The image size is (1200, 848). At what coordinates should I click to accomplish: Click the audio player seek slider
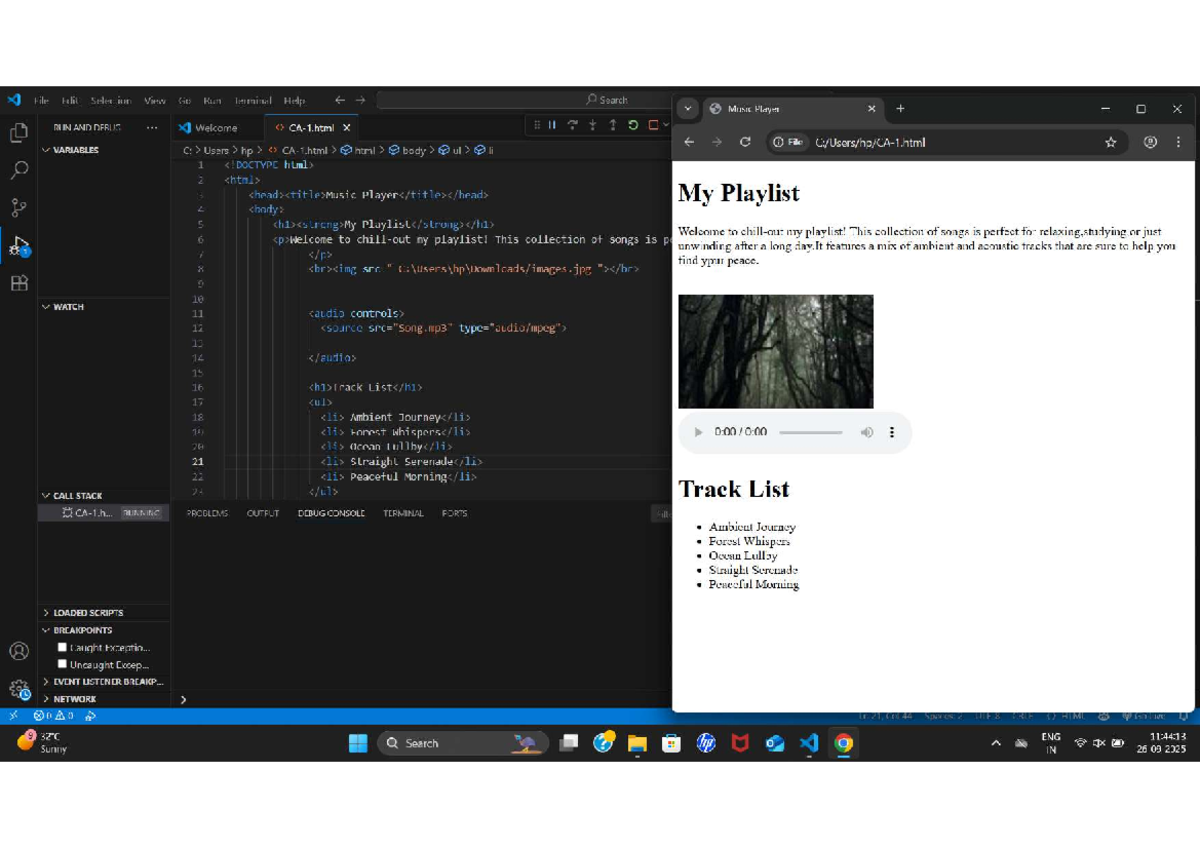(810, 432)
